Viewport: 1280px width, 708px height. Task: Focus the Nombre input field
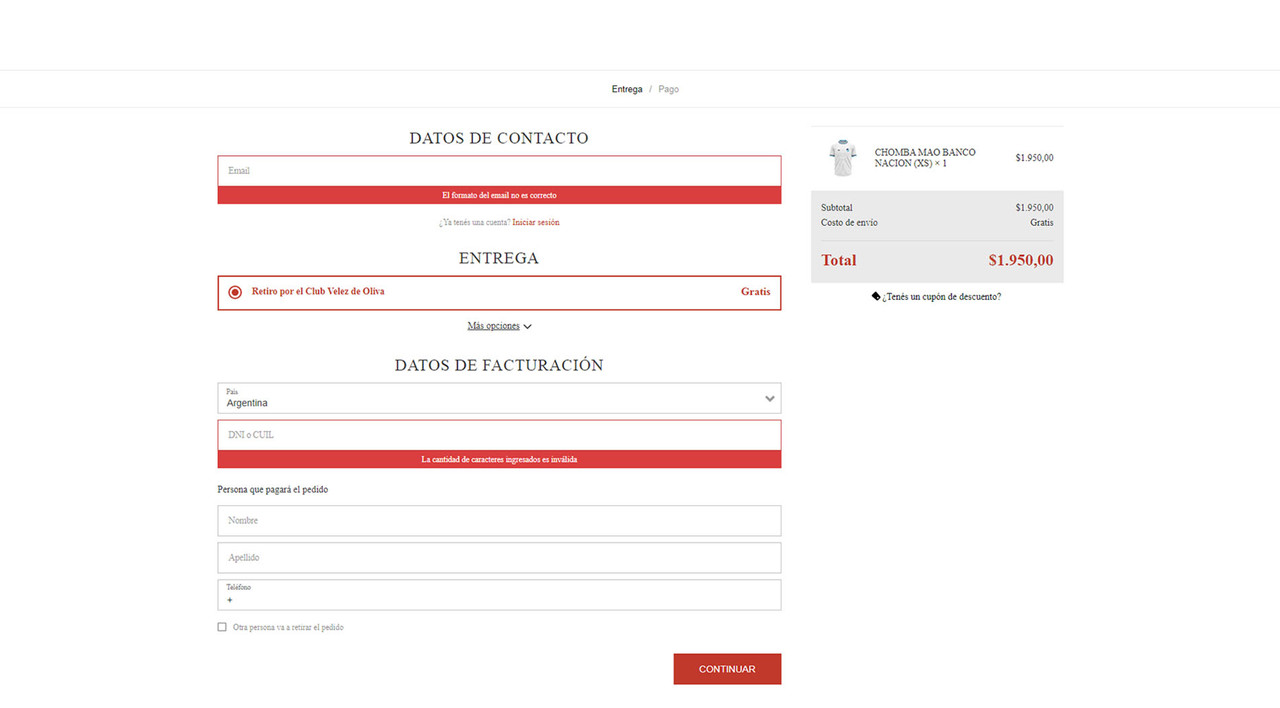[499, 520]
